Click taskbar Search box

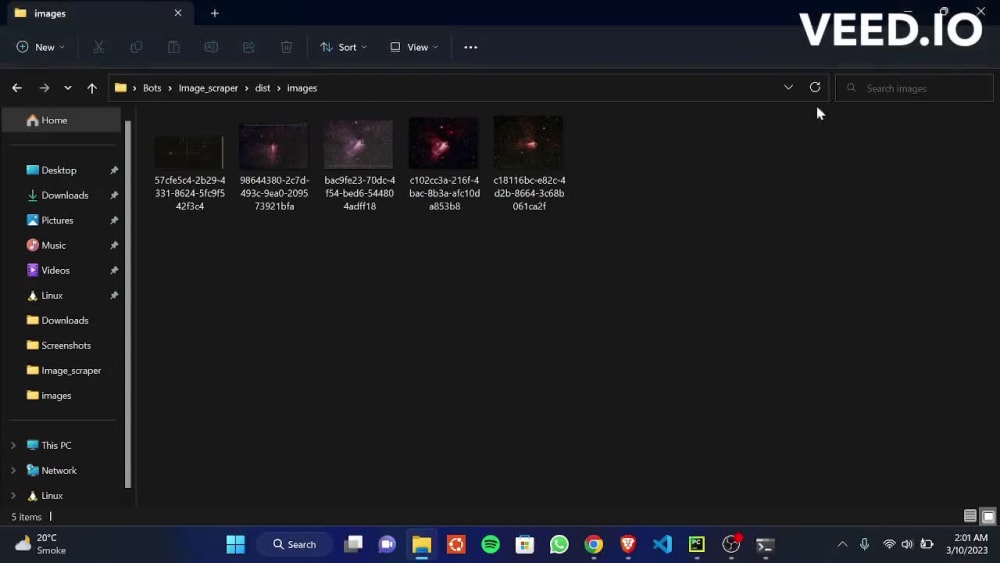(x=295, y=544)
